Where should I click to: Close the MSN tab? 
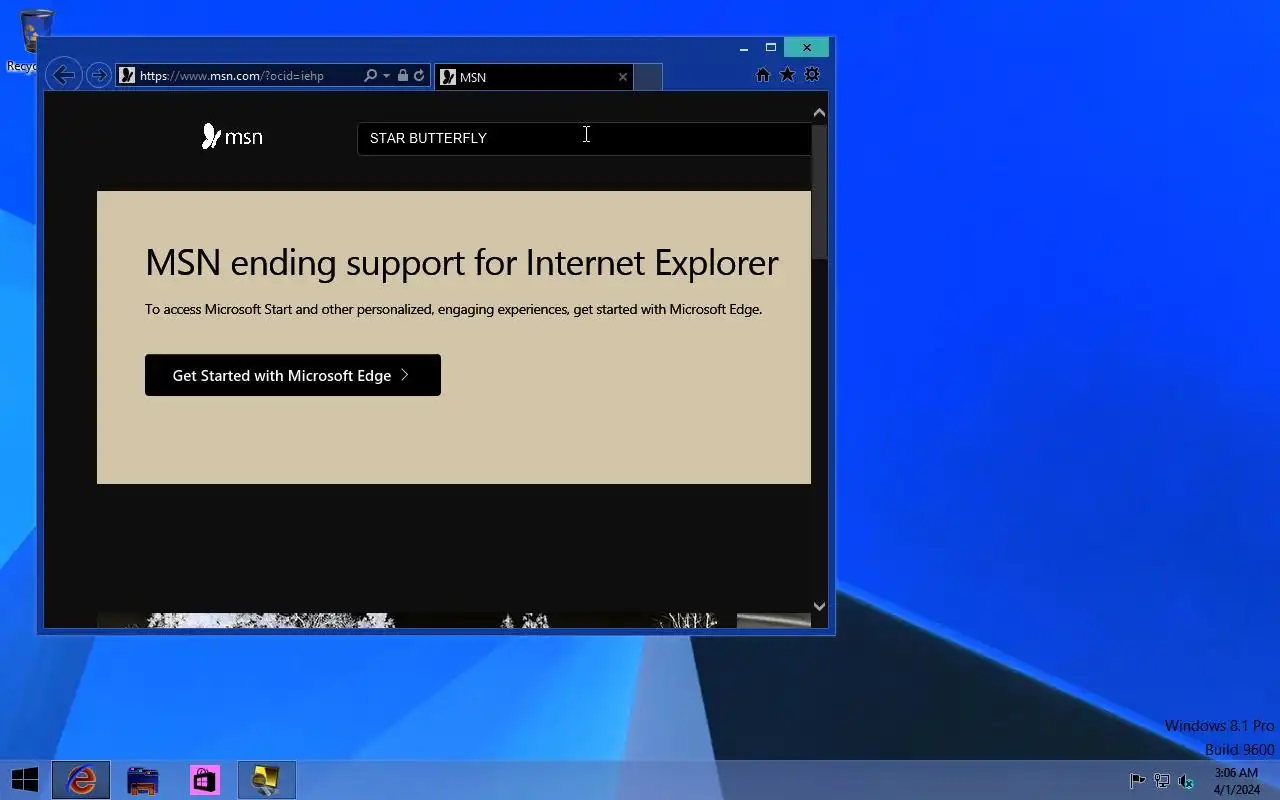tap(623, 77)
